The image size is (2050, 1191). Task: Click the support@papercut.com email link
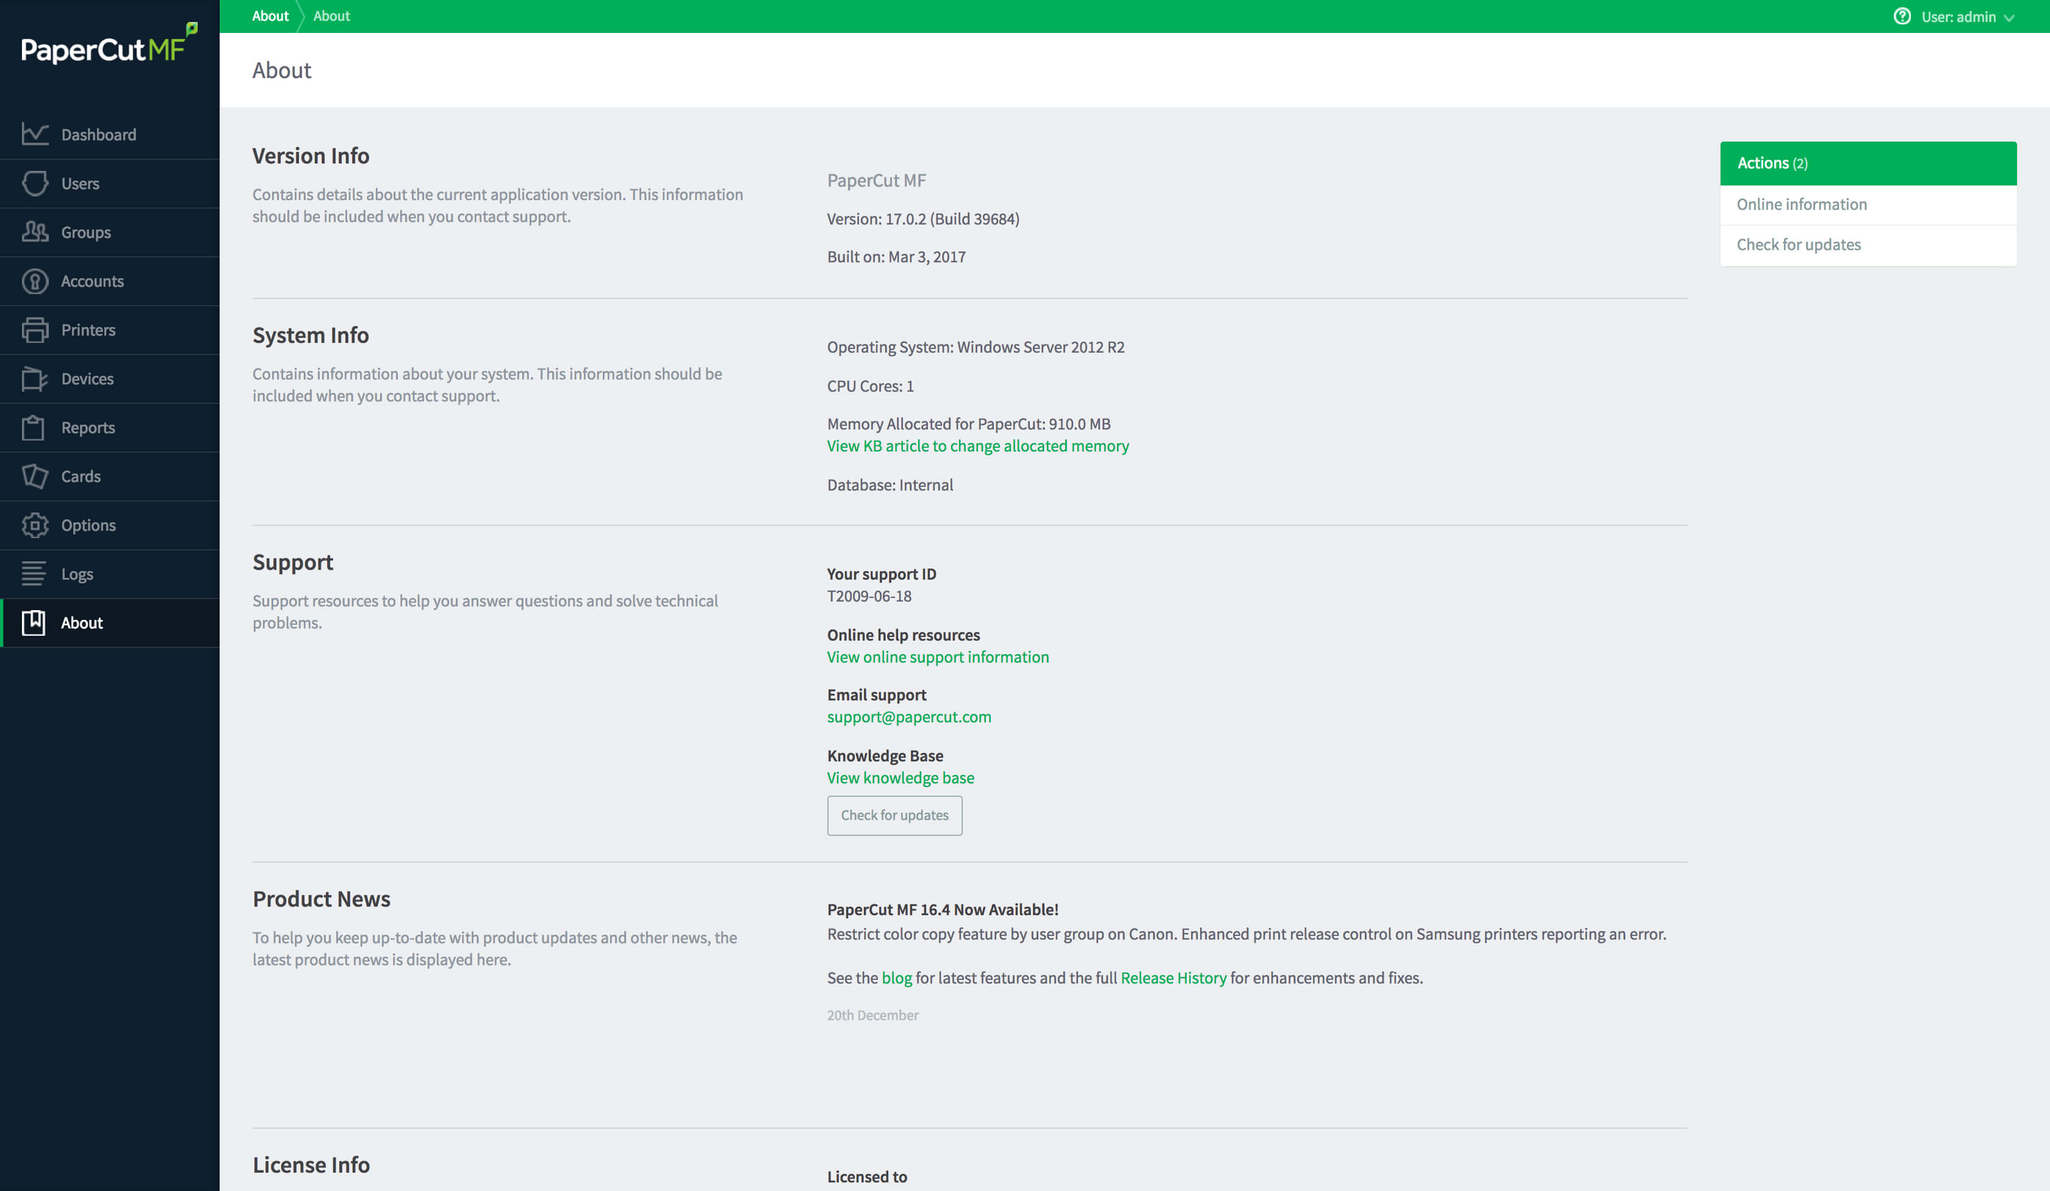(908, 717)
